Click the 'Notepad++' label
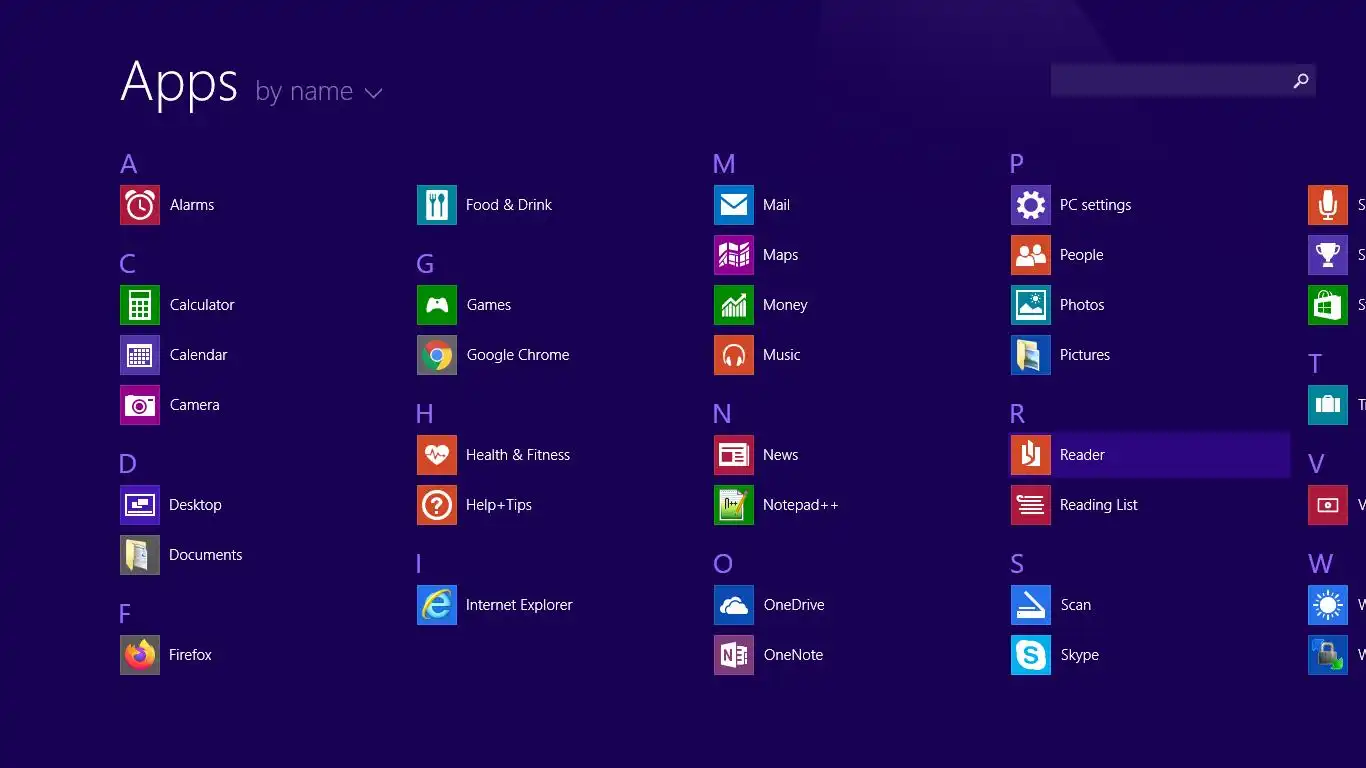The width and height of the screenshot is (1366, 768). click(801, 505)
